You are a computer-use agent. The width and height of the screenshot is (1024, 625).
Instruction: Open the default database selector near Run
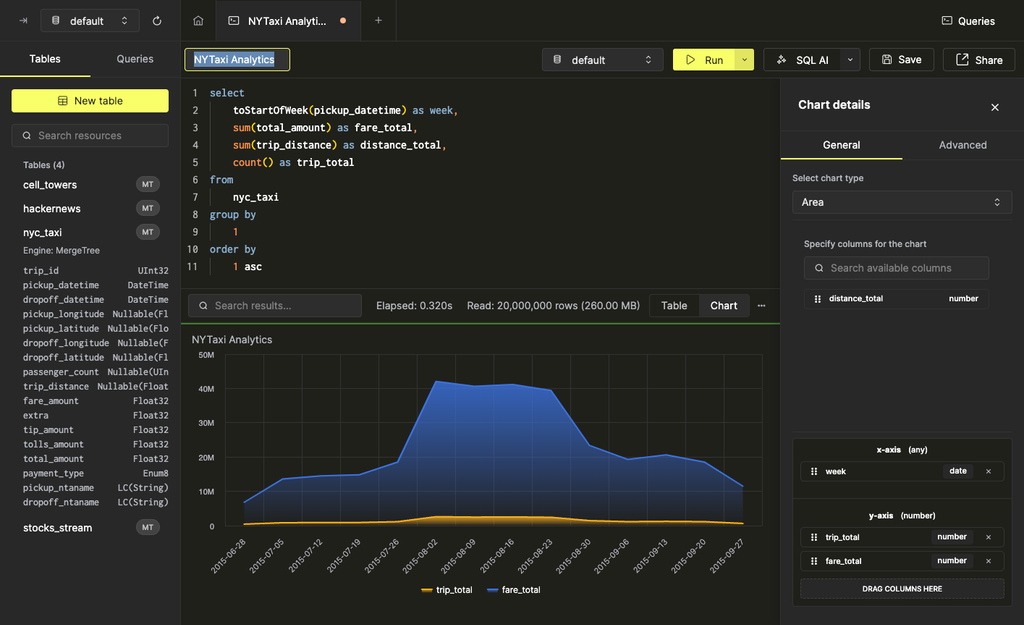point(602,59)
